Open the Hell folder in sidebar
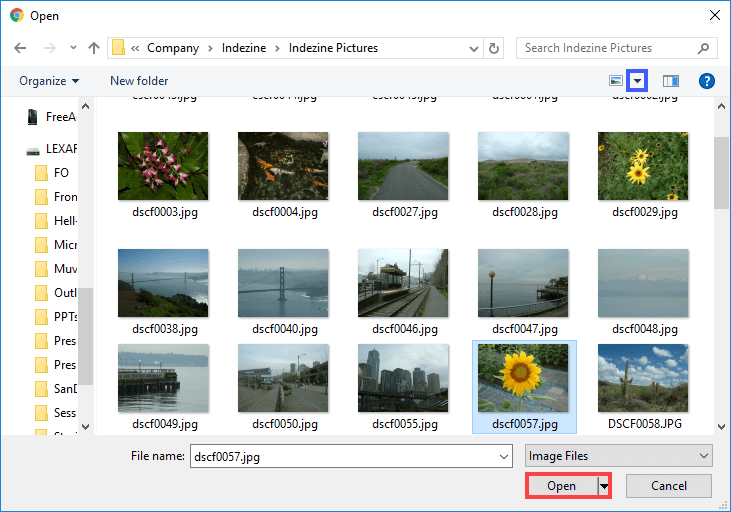The image size is (731, 512). (56, 221)
